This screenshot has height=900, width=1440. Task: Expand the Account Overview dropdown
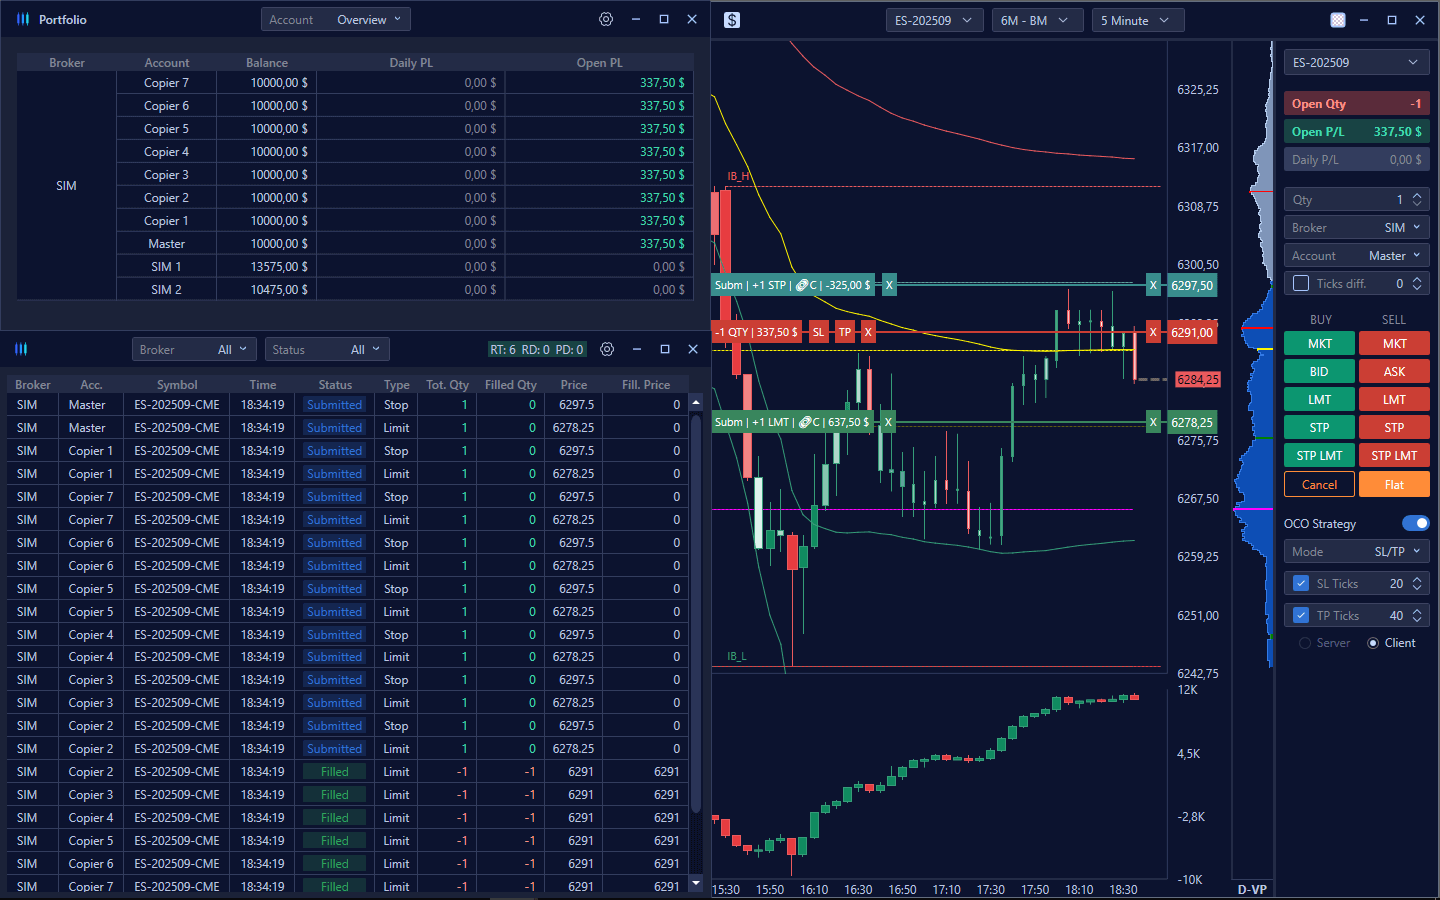(336, 20)
